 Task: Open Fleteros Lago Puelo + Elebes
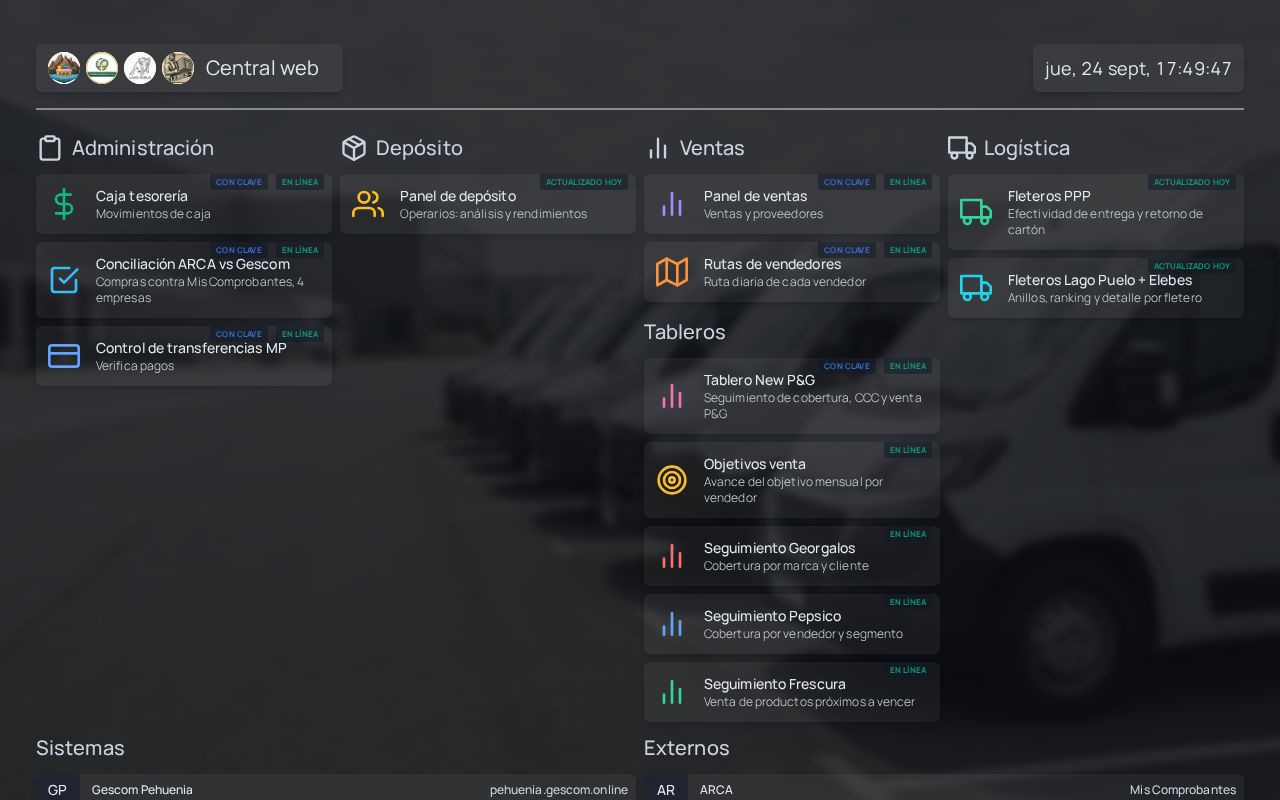pos(1096,288)
